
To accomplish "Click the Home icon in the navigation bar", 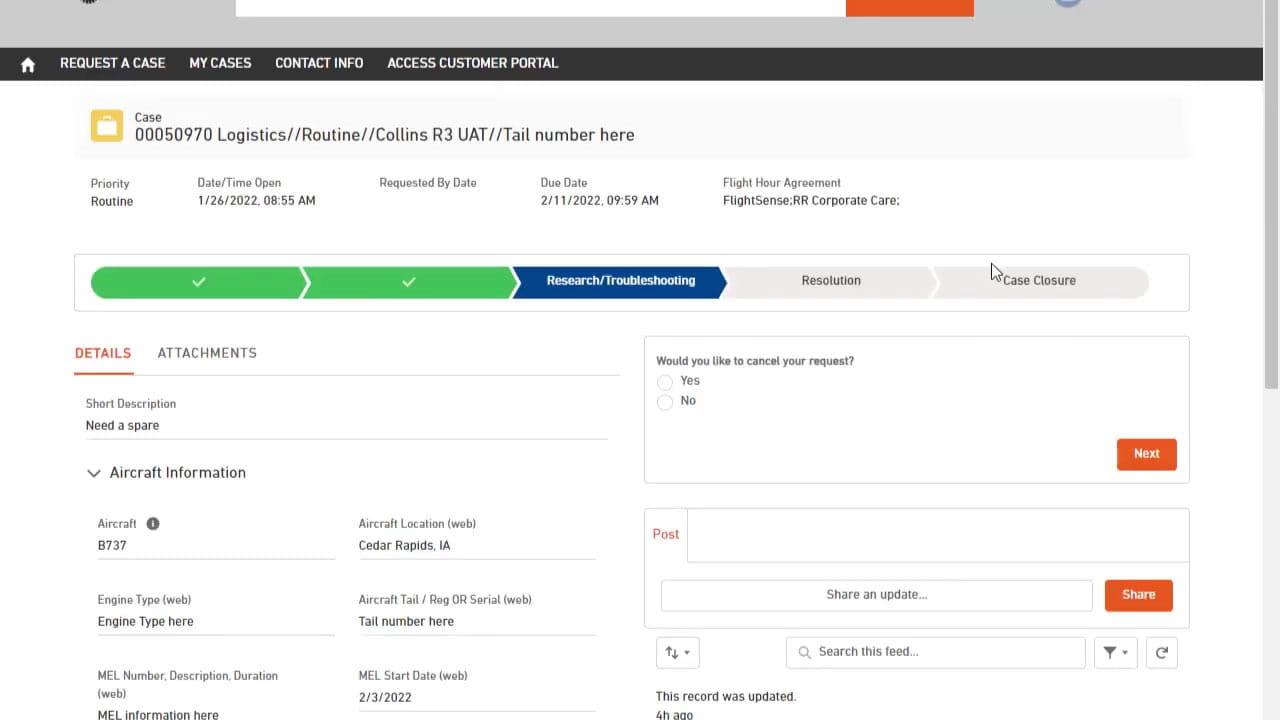I will pos(27,63).
